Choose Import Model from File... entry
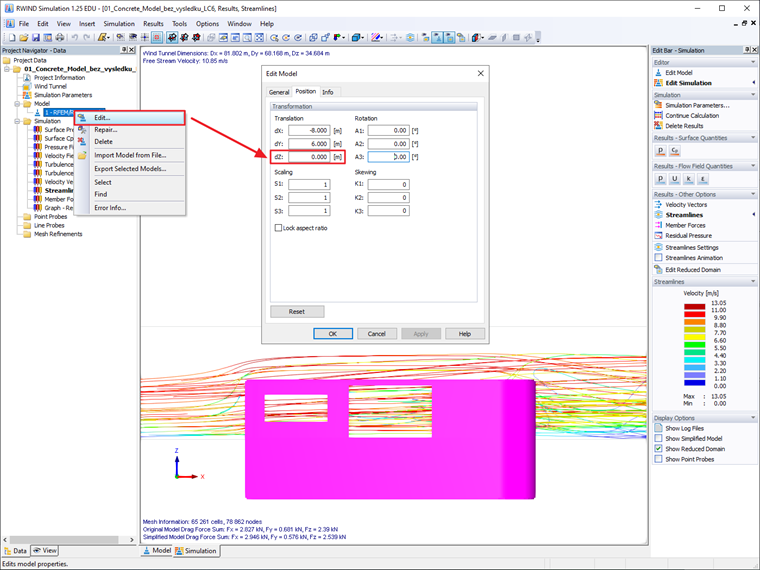Viewport: 760px width, 570px height. pos(130,155)
